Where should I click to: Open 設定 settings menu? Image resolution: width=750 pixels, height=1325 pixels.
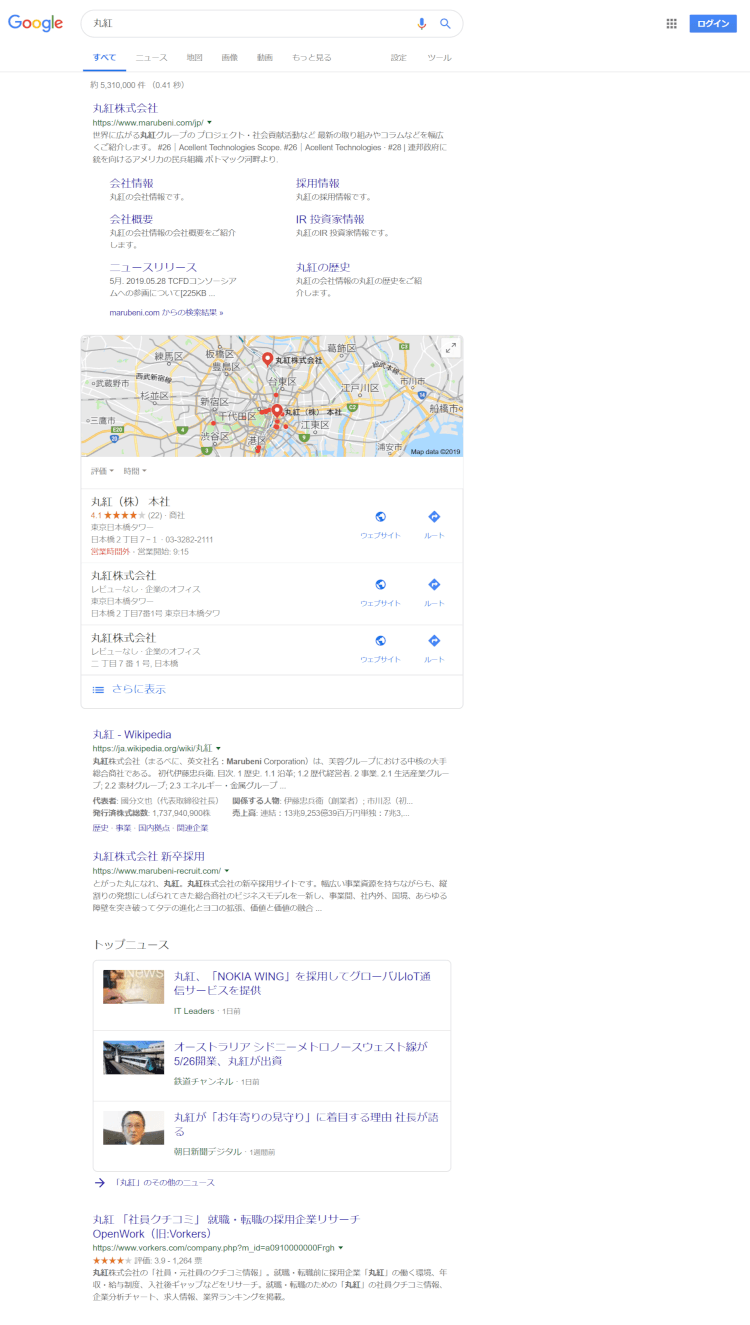(x=398, y=58)
